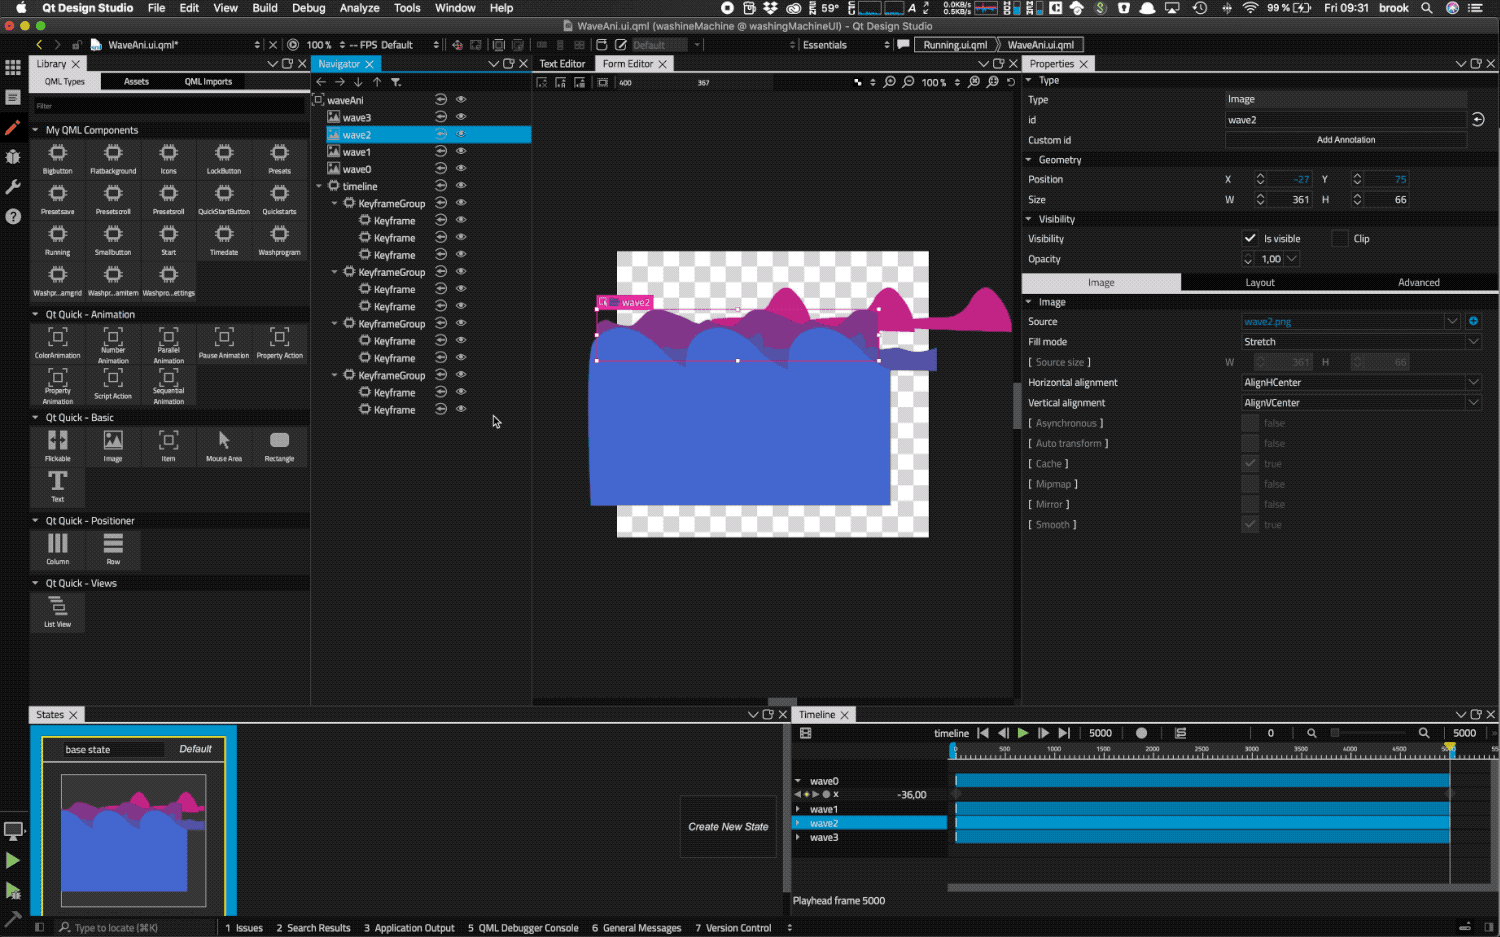The height and width of the screenshot is (937, 1500).
Task: Open the Fill mode dropdown
Action: point(1360,342)
